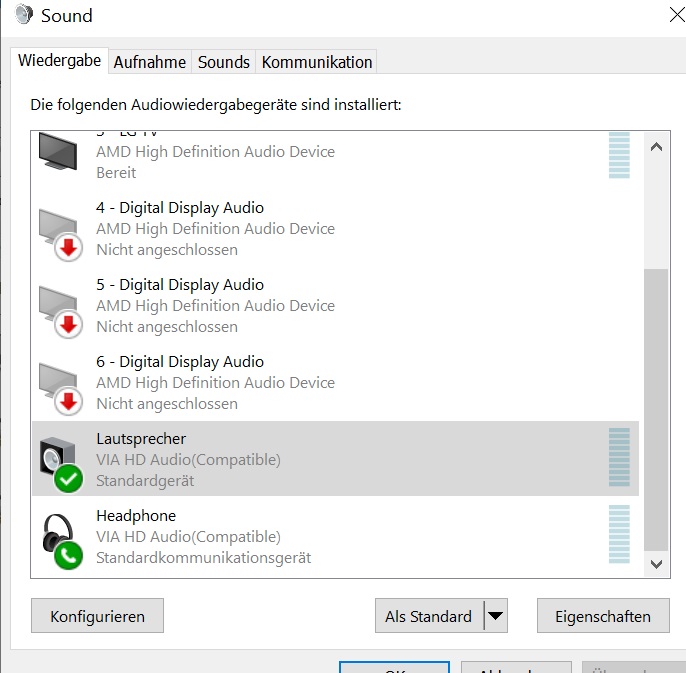Click the Sound speaker title icon
This screenshot has height=673, width=686.
24,15
